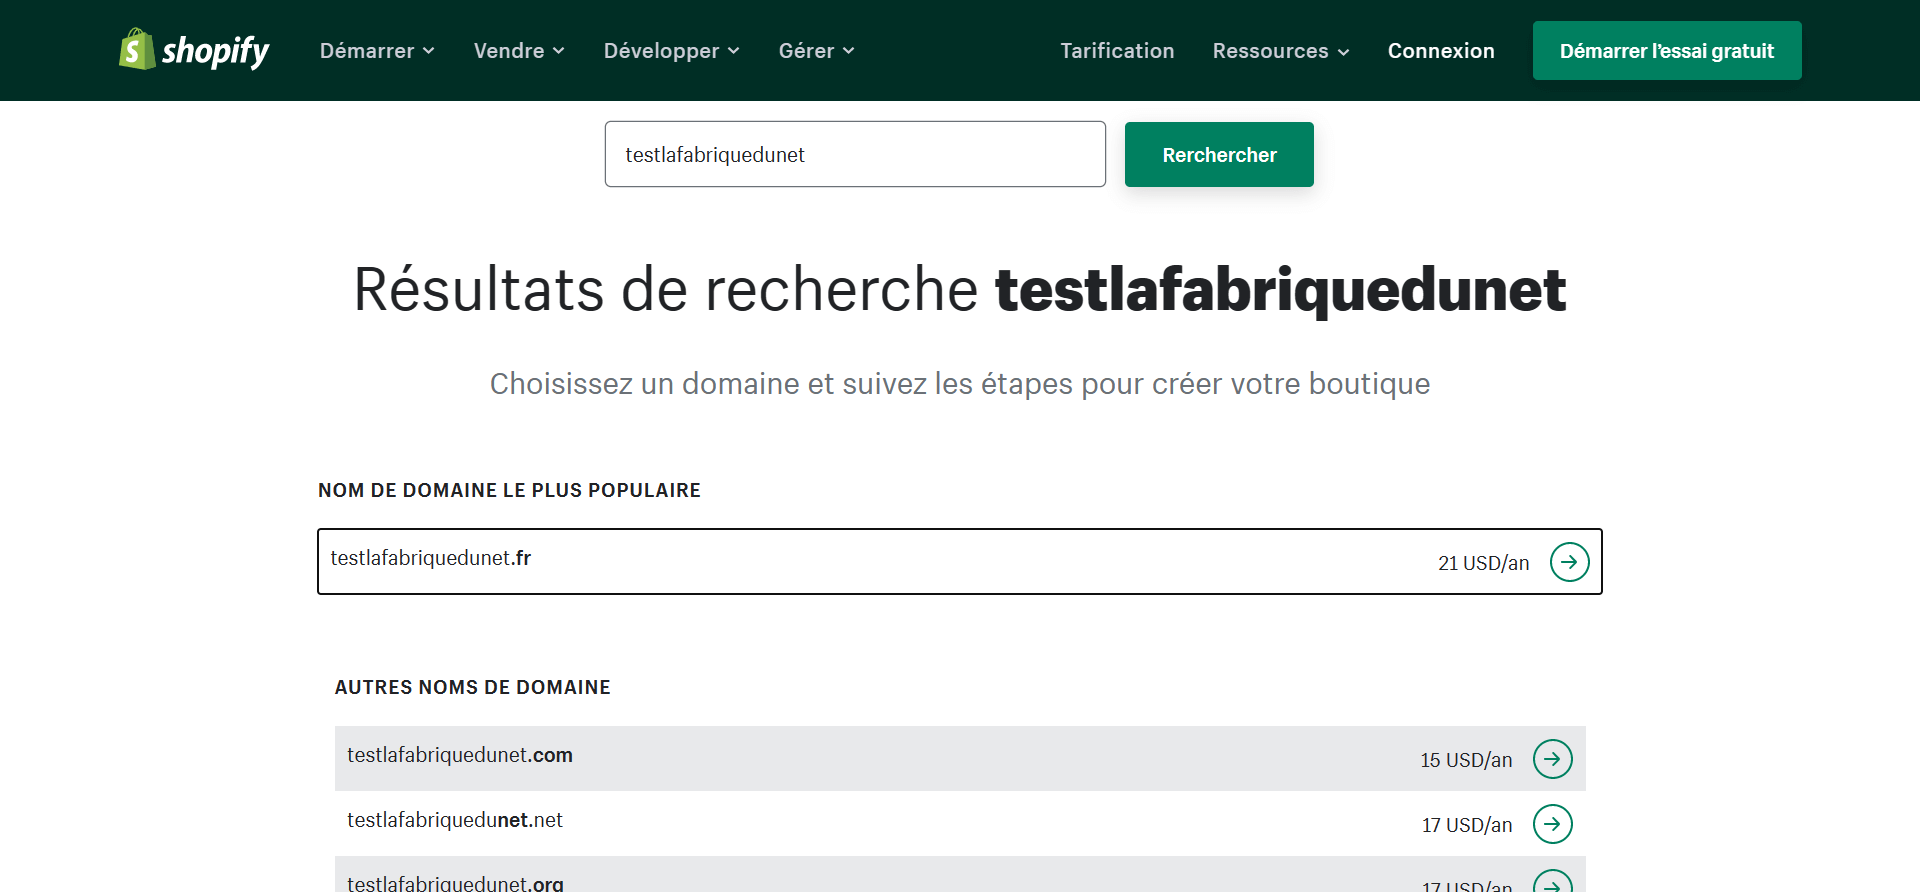Expand the Ressources dropdown

[x=1280, y=51]
